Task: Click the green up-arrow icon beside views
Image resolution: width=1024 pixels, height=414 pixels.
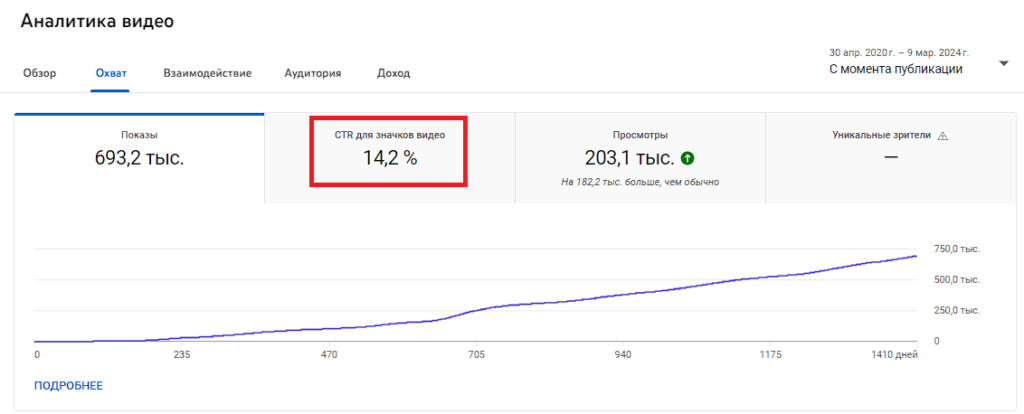Action: point(688,158)
